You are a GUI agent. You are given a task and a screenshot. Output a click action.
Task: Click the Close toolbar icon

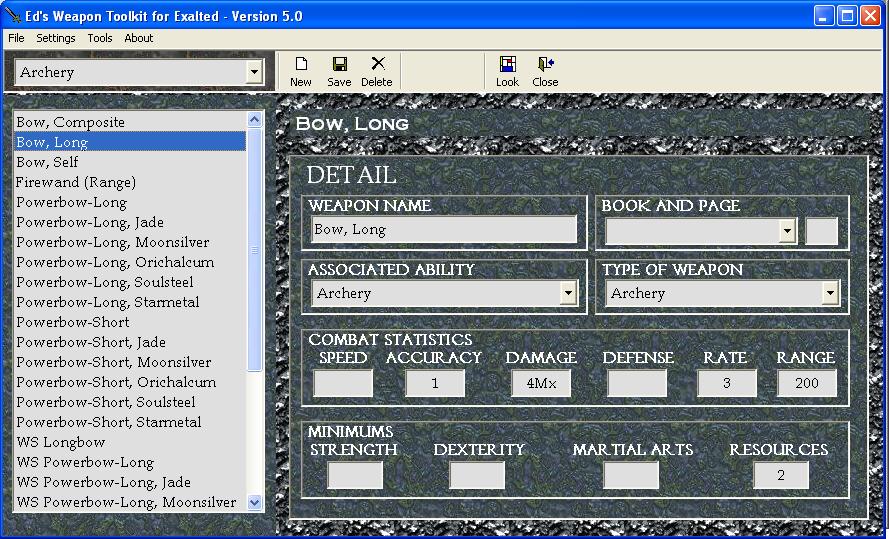pos(545,71)
